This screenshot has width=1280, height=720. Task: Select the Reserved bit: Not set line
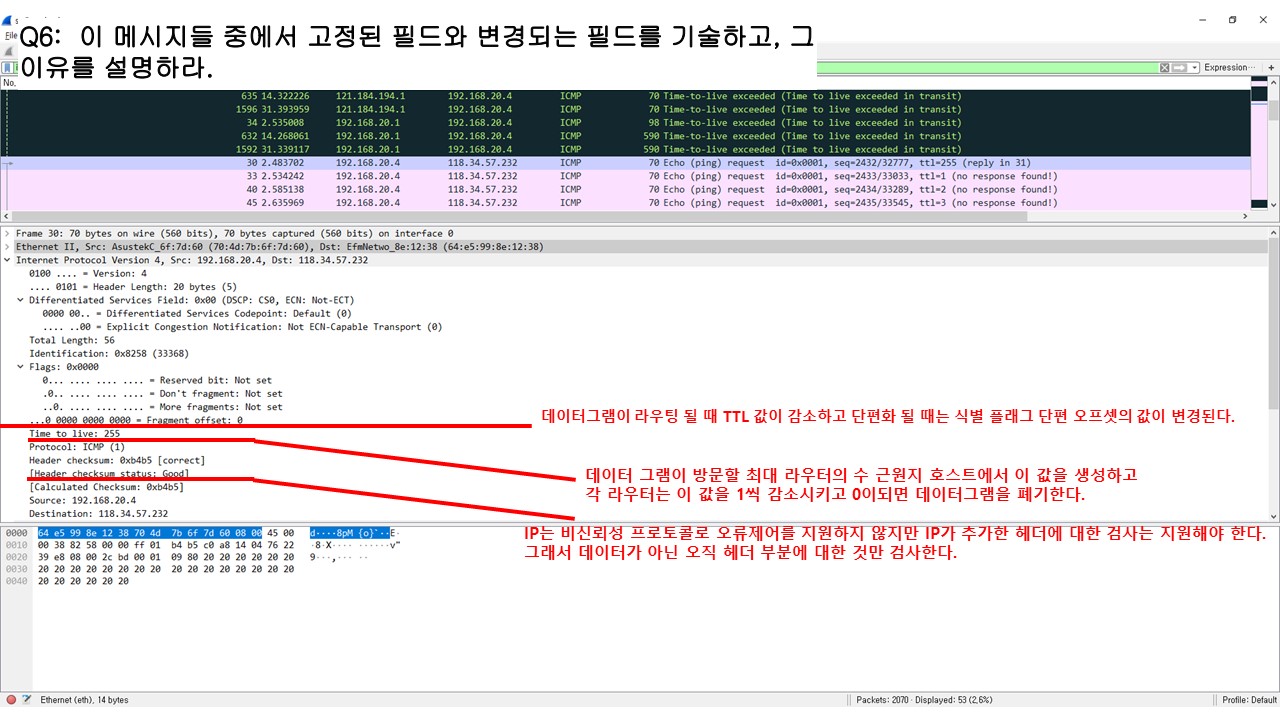tap(157, 380)
